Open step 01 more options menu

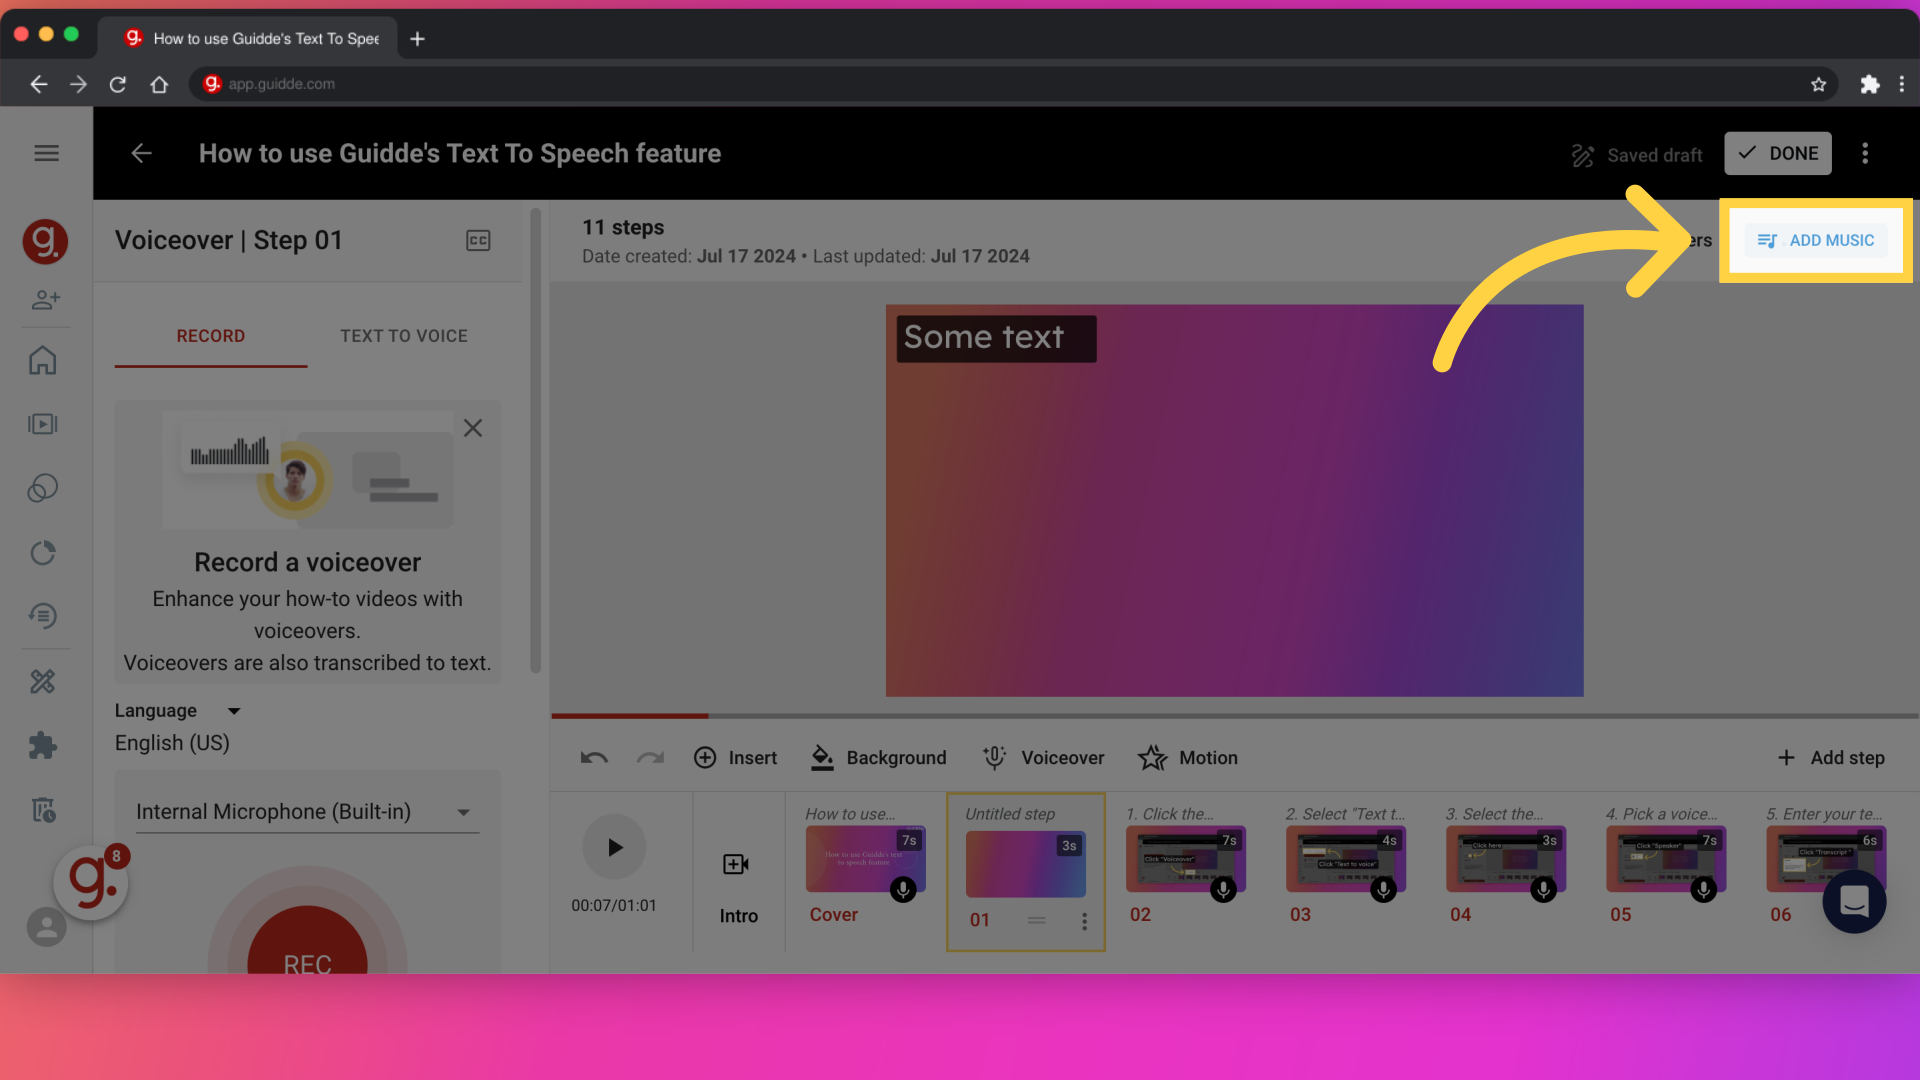[x=1084, y=921]
